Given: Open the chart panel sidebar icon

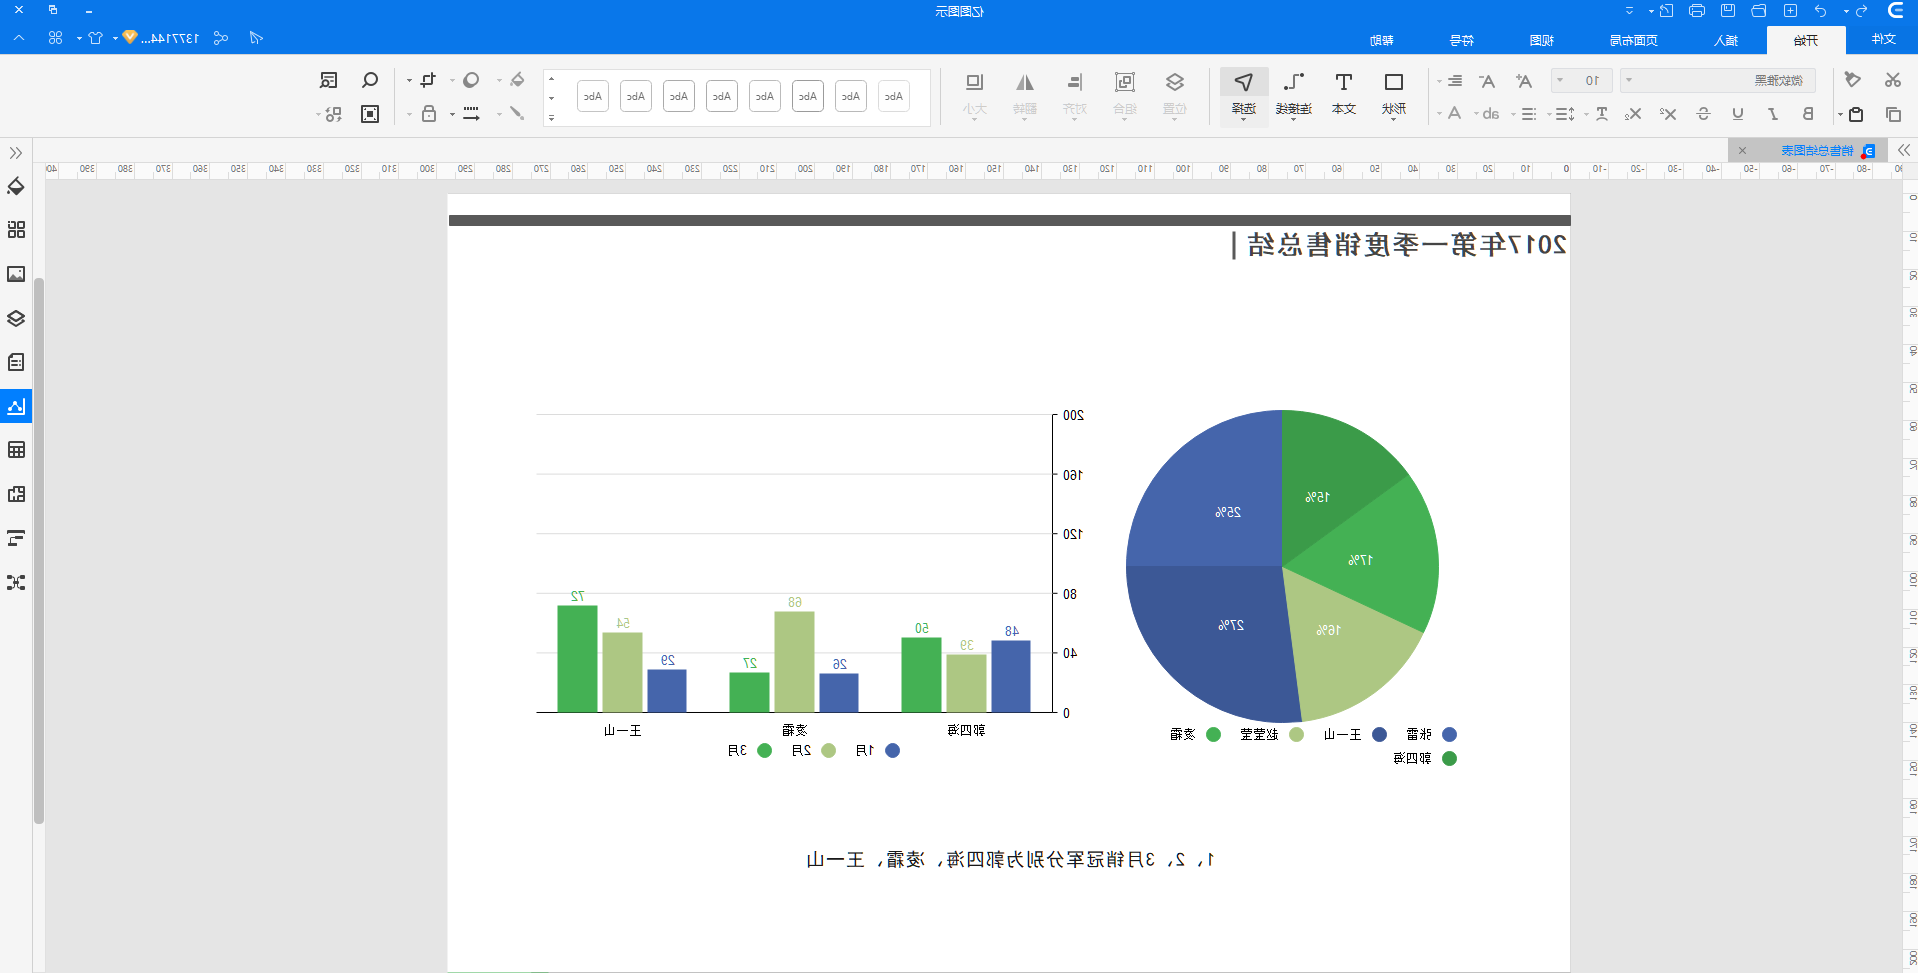Looking at the screenshot, I should [x=16, y=406].
